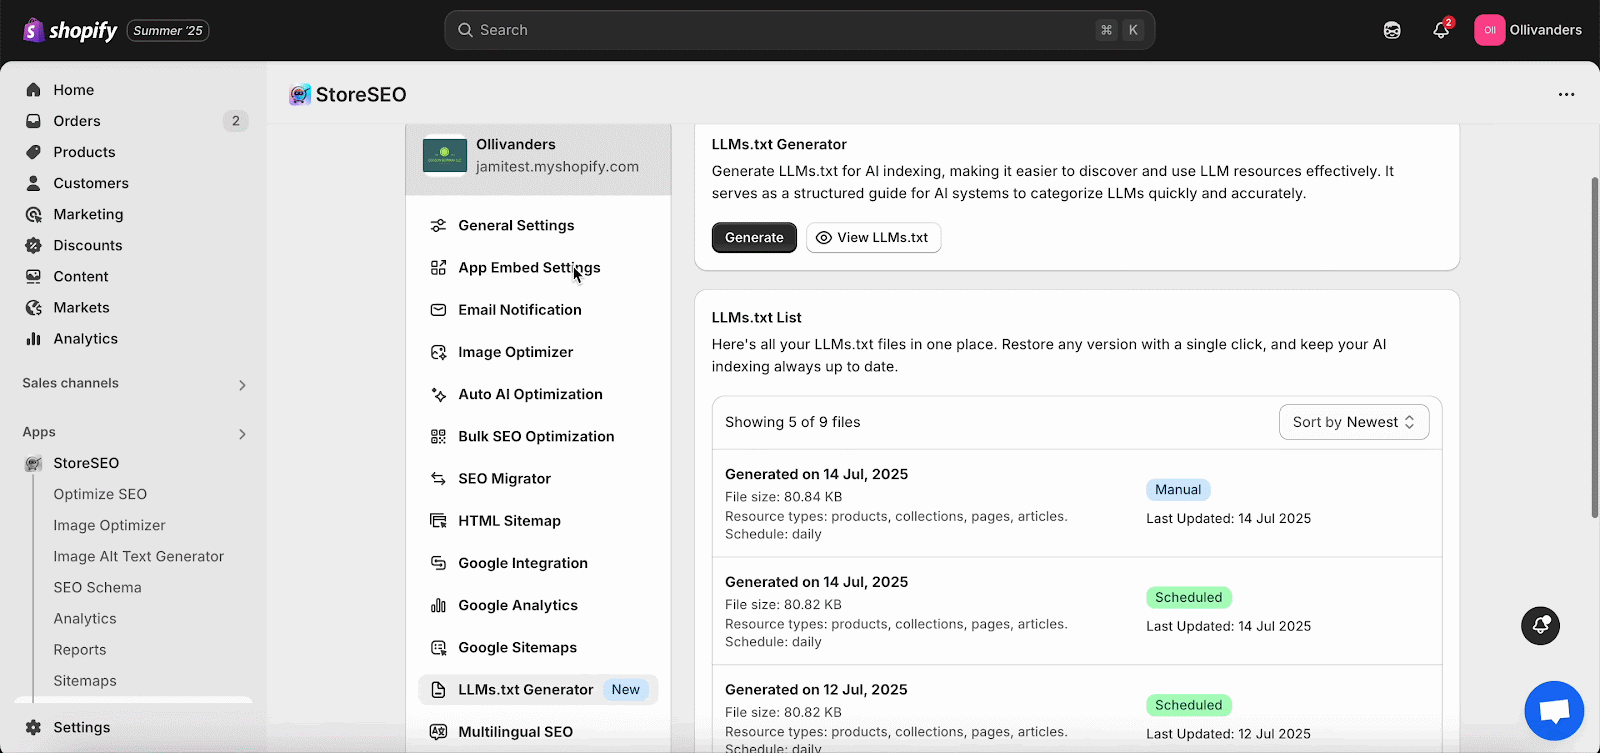
Task: Click the Bulk SEO Optimization icon
Action: 438,436
